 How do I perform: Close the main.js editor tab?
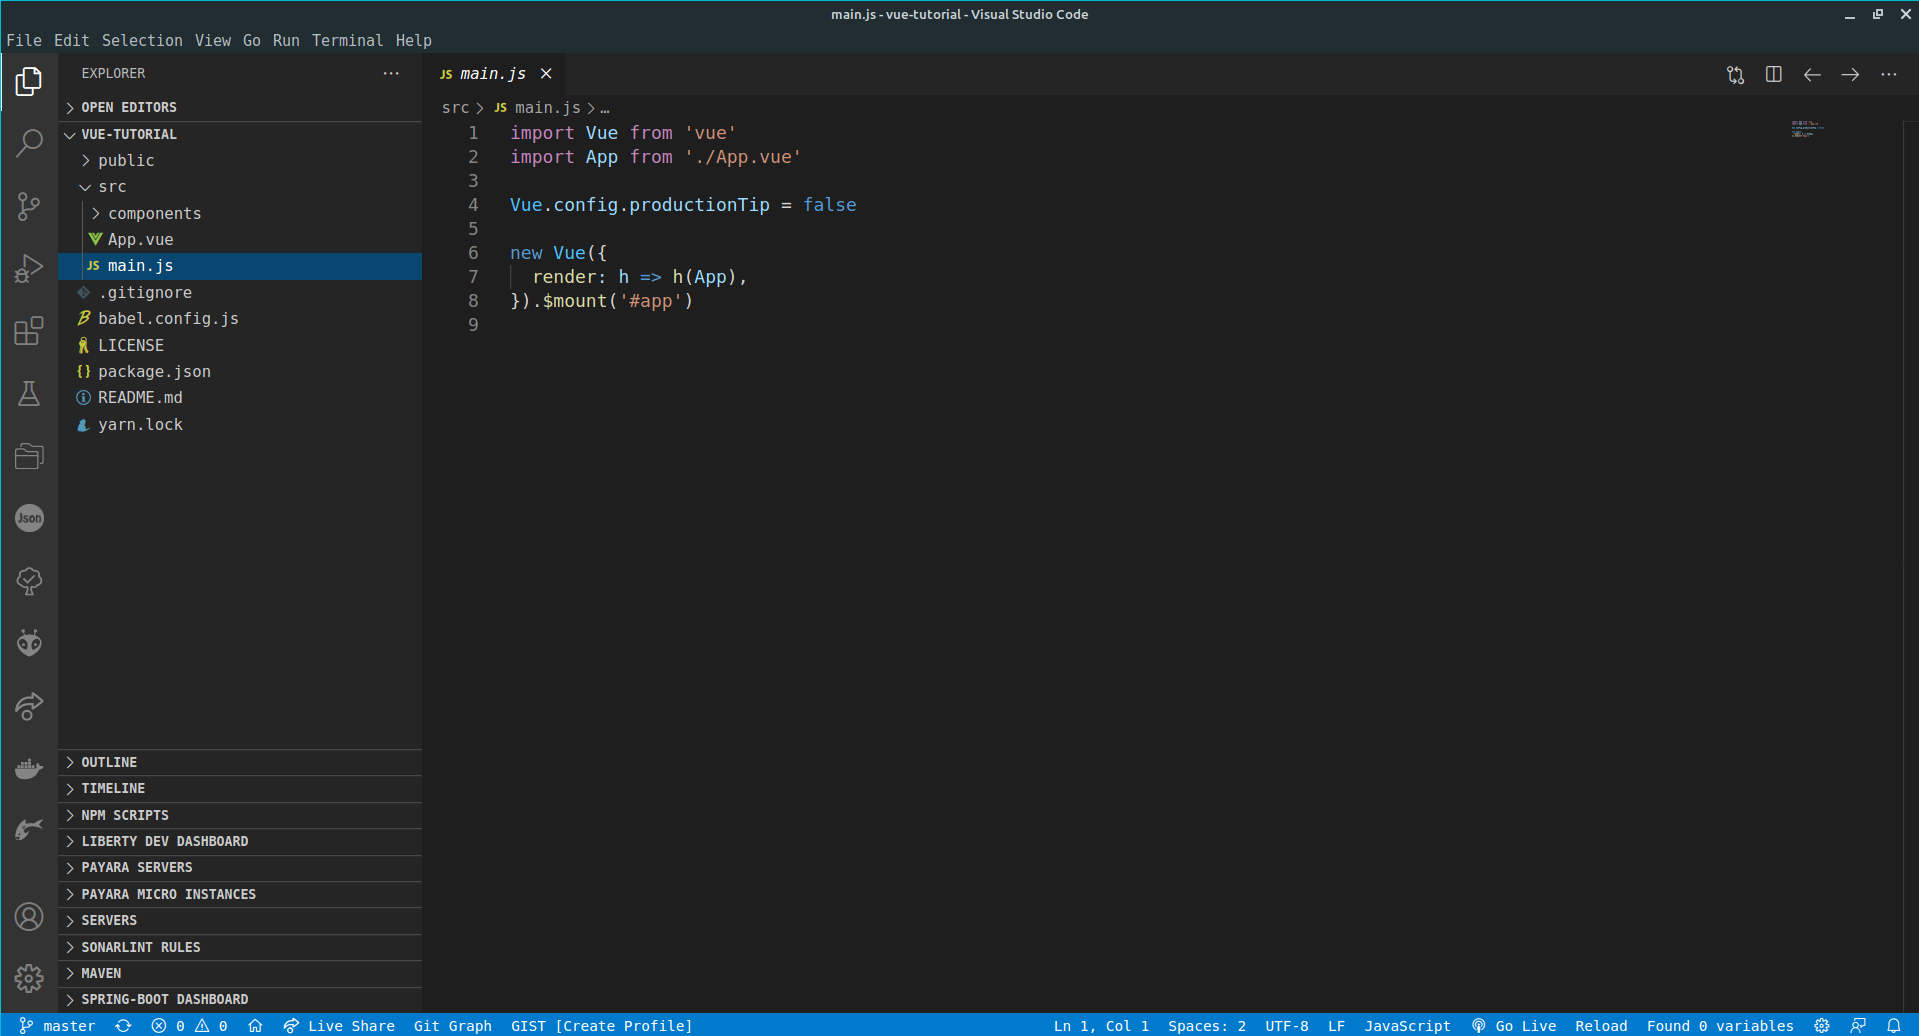click(x=546, y=74)
